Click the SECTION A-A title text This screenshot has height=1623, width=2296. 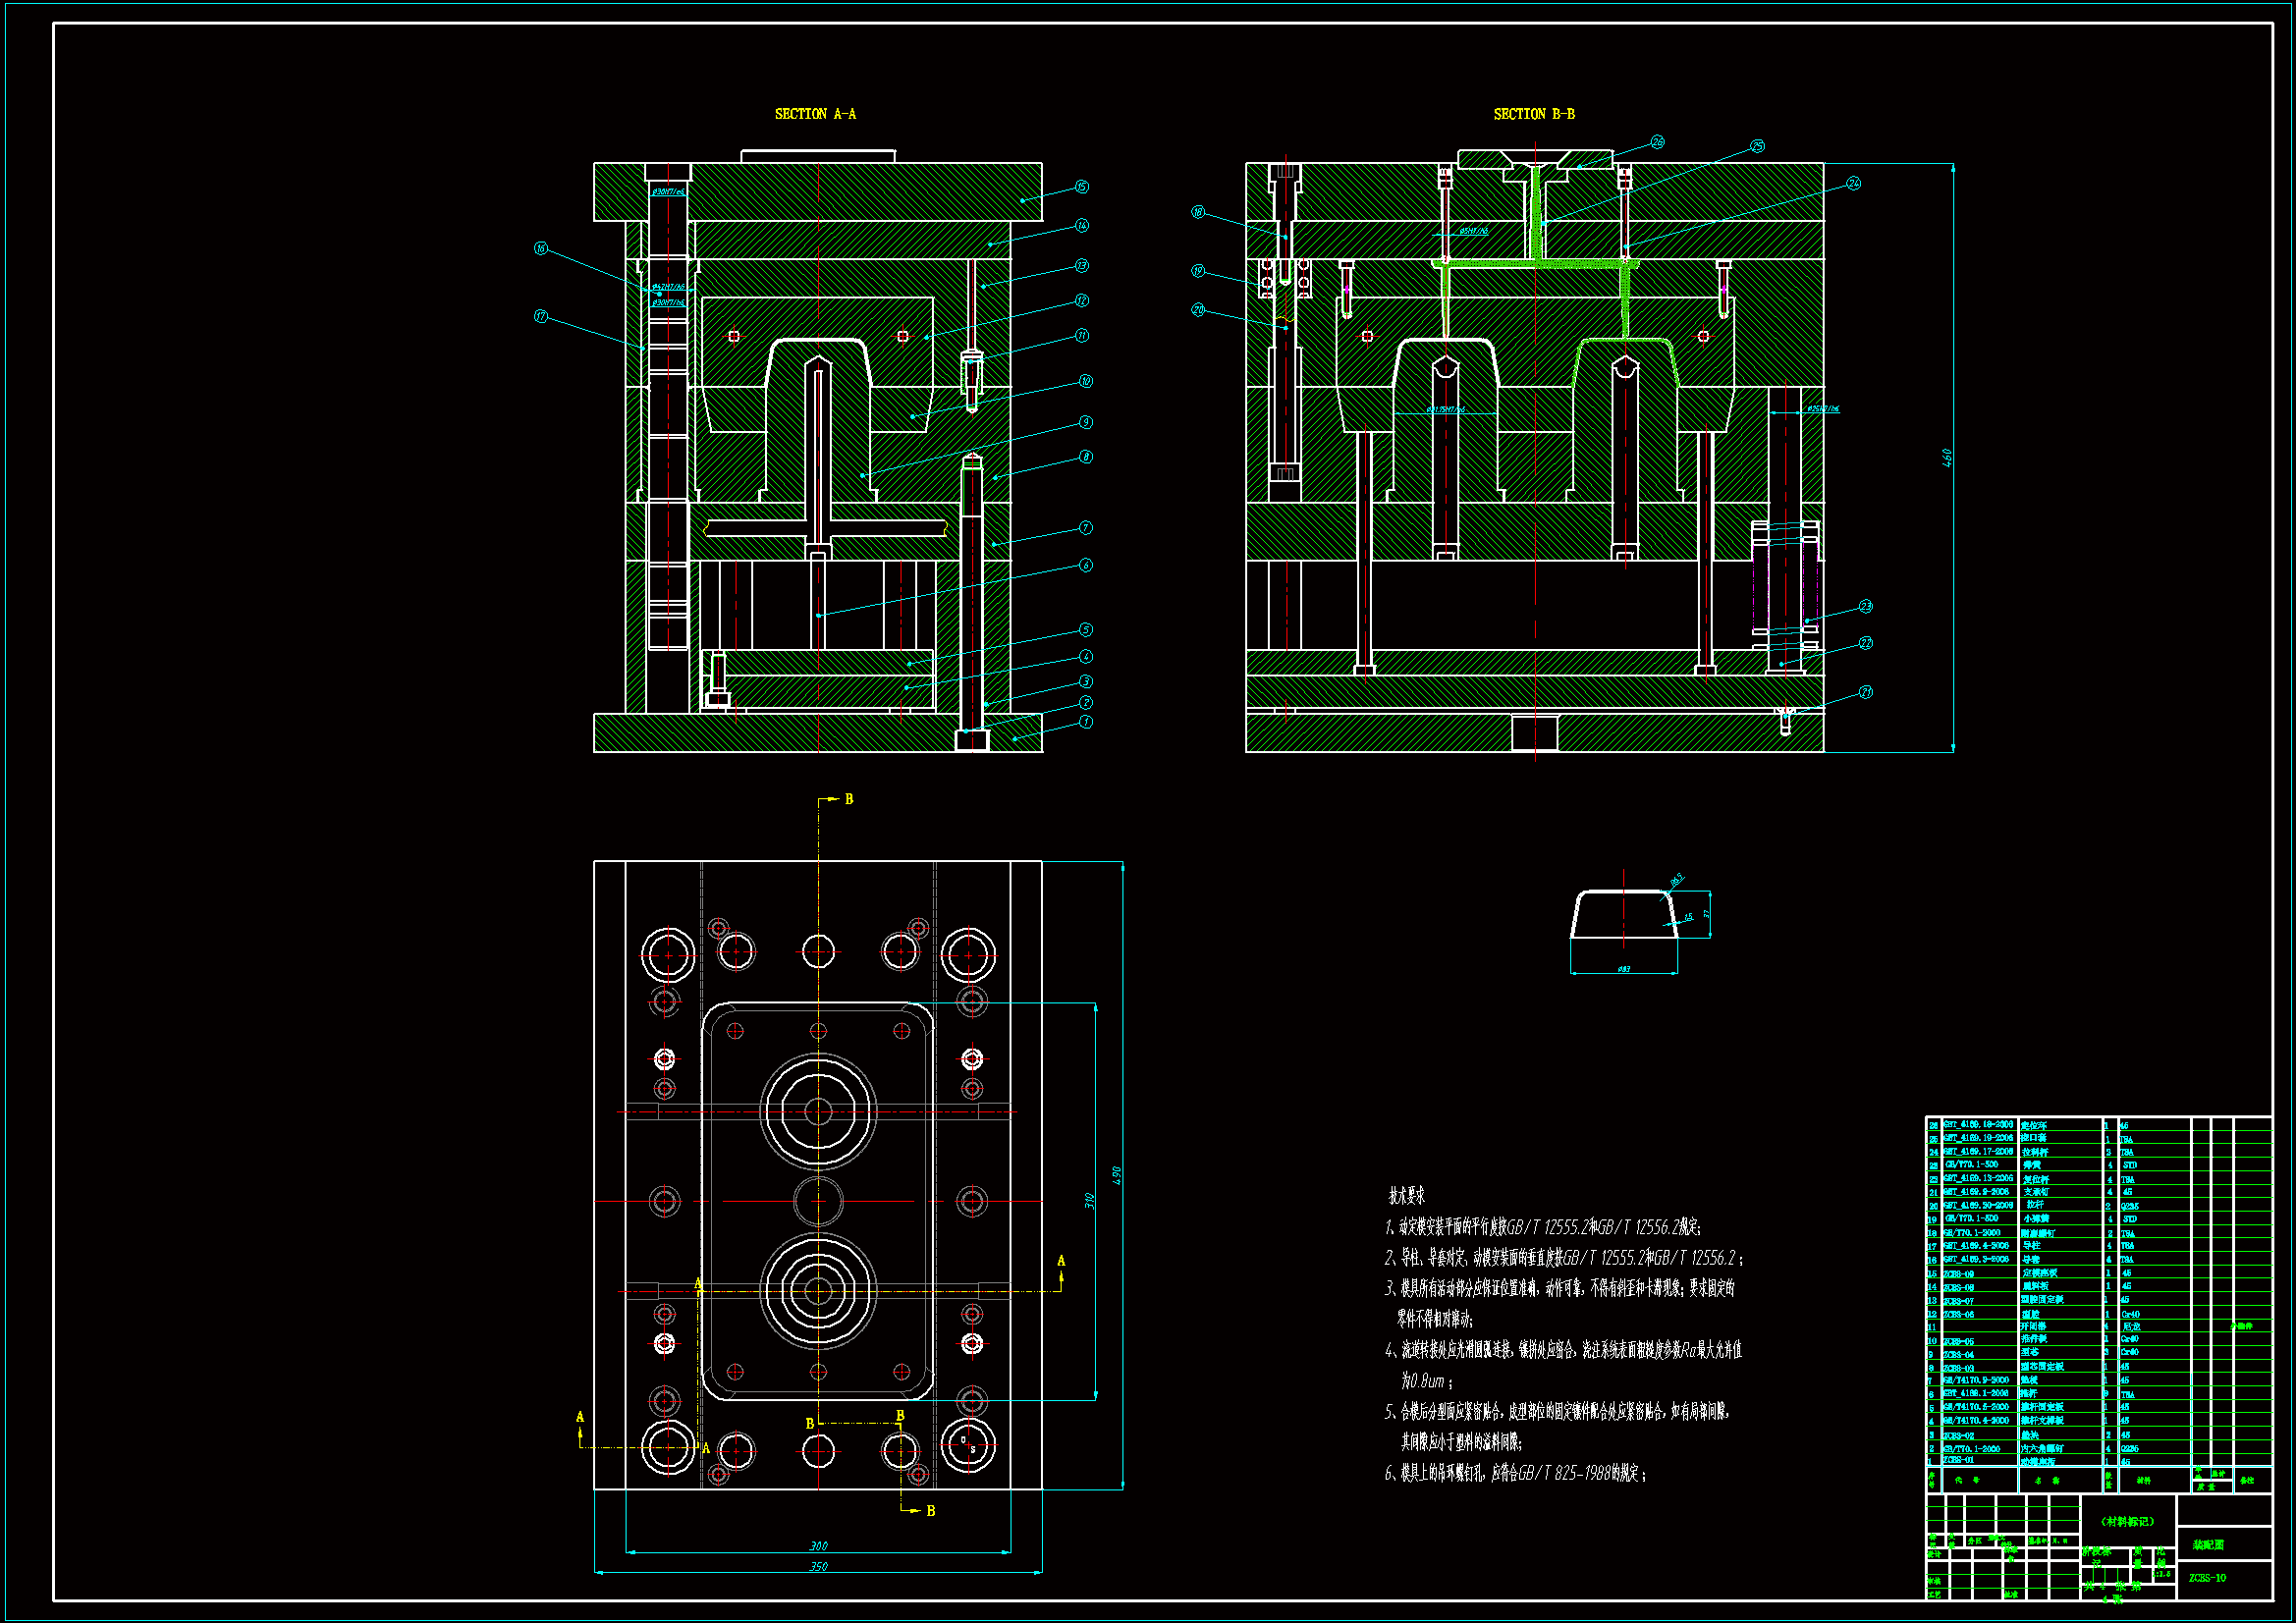pos(815,114)
